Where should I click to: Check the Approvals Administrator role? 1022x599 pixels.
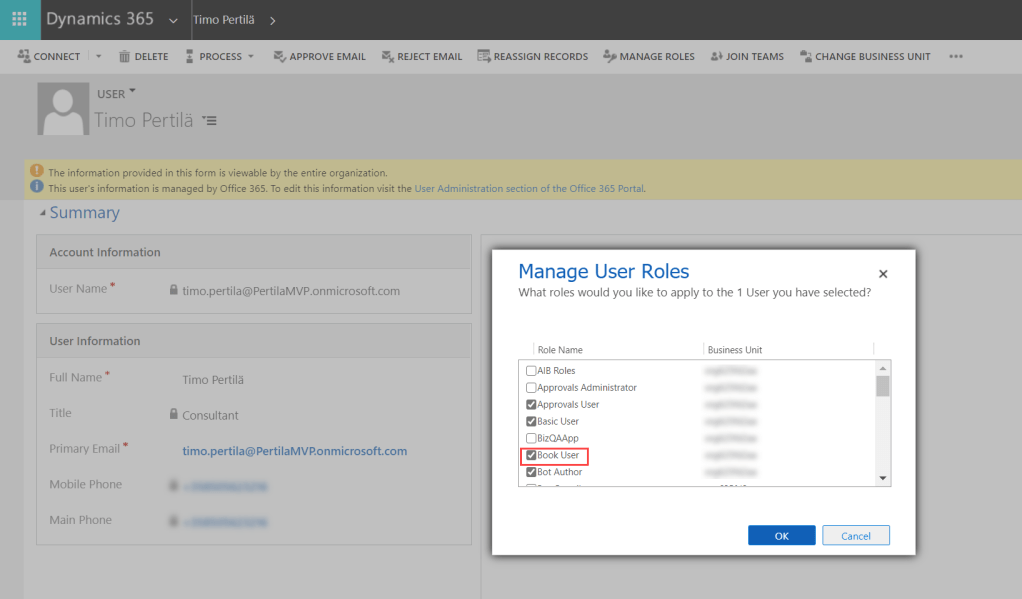(531, 388)
